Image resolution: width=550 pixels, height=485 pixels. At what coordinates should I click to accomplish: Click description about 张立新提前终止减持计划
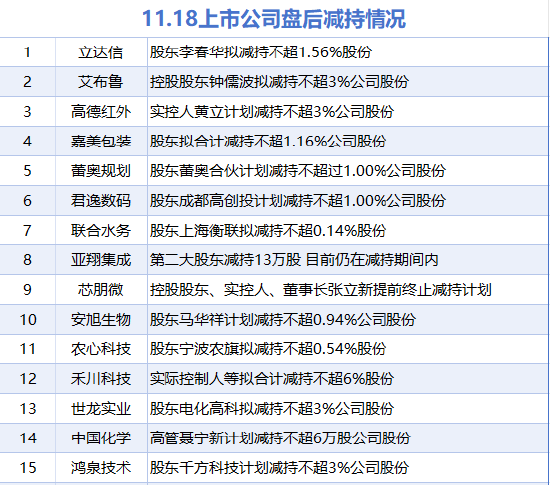tap(321, 290)
